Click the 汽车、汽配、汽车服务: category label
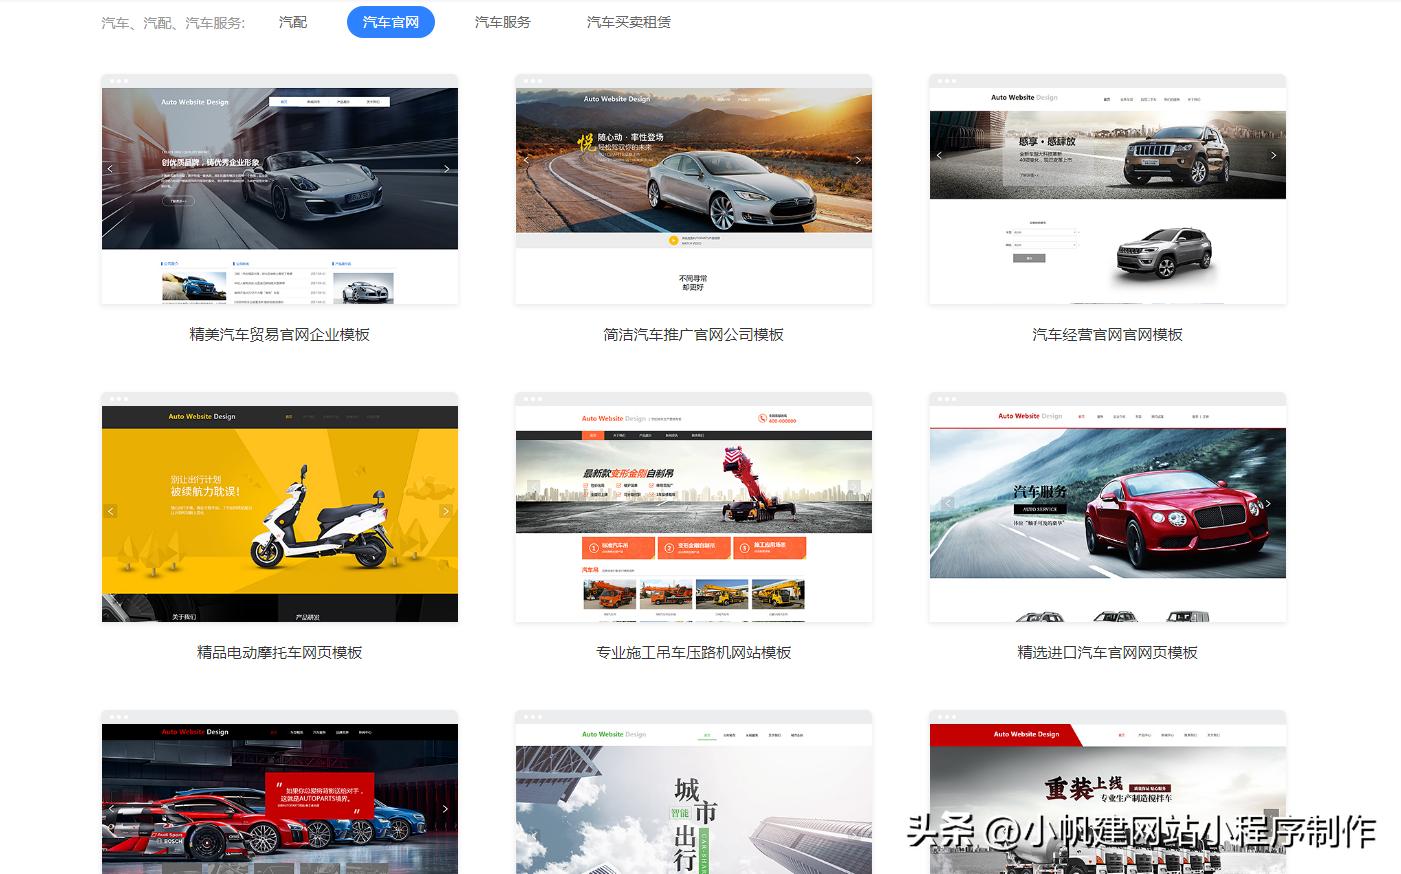 click(x=173, y=22)
